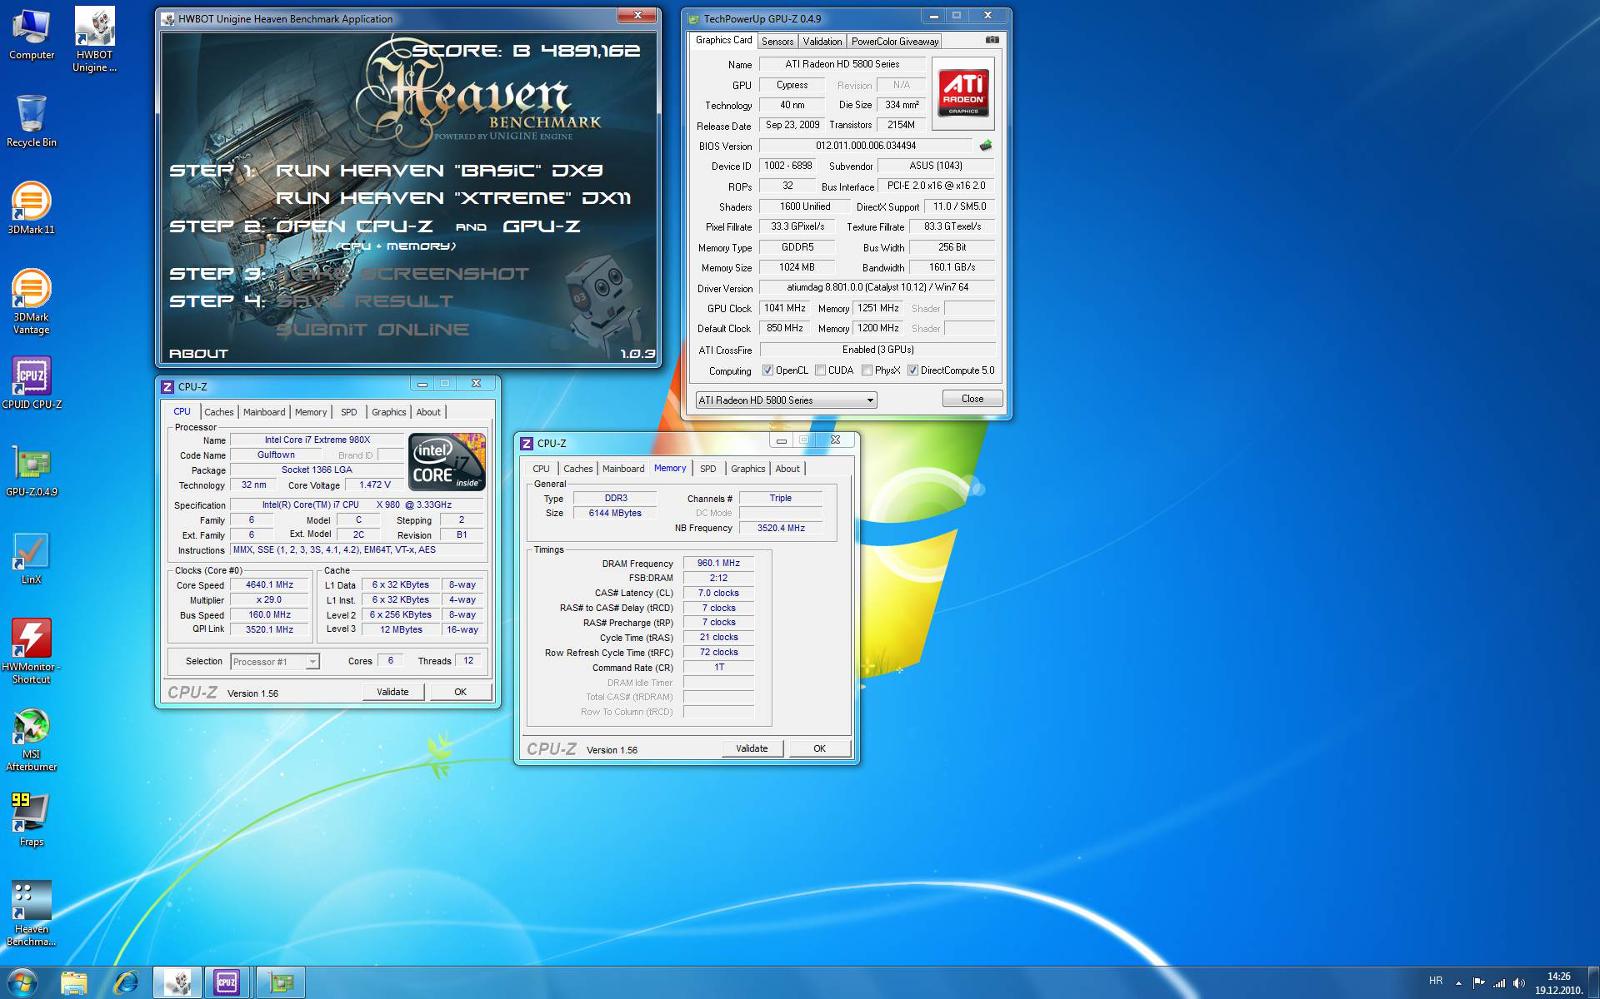Click GPU-Z screenshot camera icon
Image resolution: width=1600 pixels, height=999 pixels.
[x=992, y=40]
